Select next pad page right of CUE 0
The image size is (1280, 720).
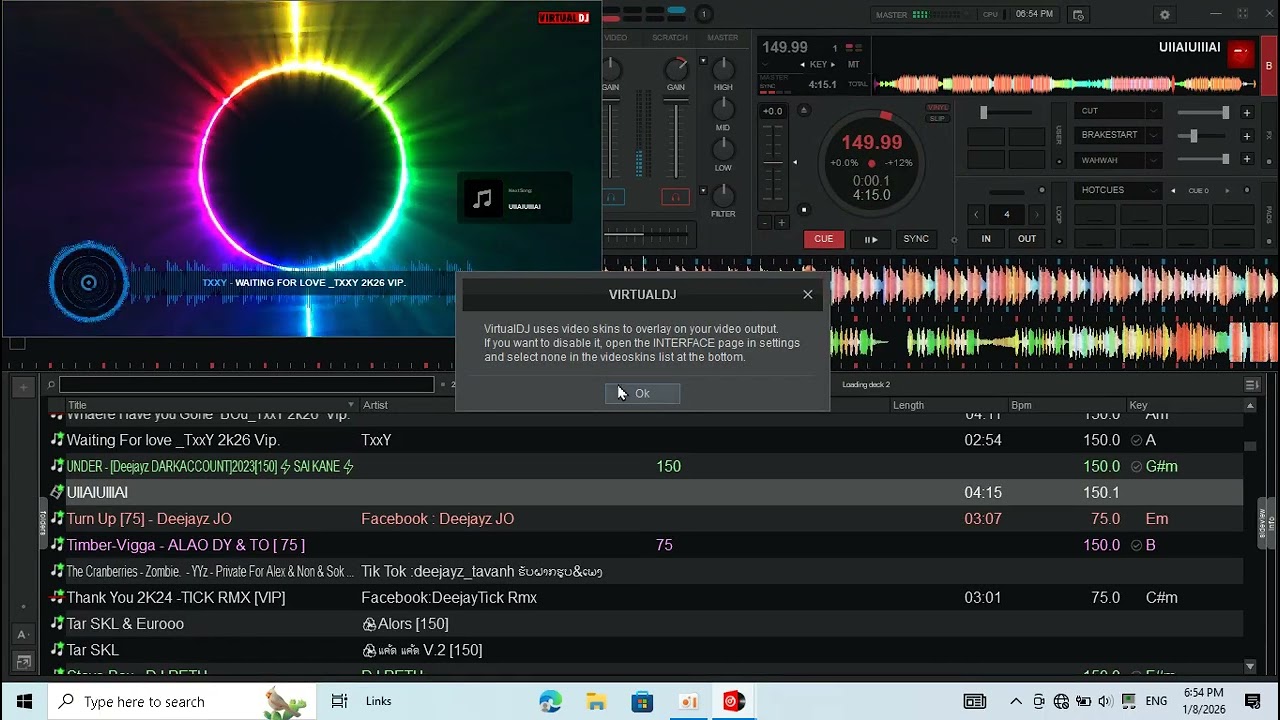(1228, 190)
